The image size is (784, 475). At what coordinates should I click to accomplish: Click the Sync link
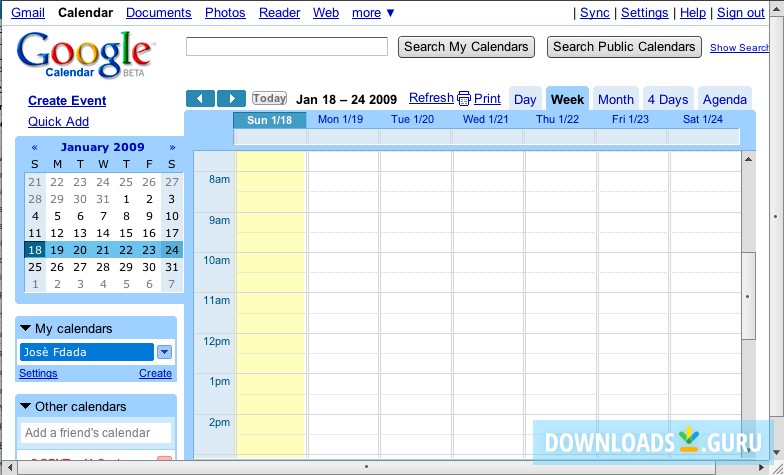tap(595, 13)
